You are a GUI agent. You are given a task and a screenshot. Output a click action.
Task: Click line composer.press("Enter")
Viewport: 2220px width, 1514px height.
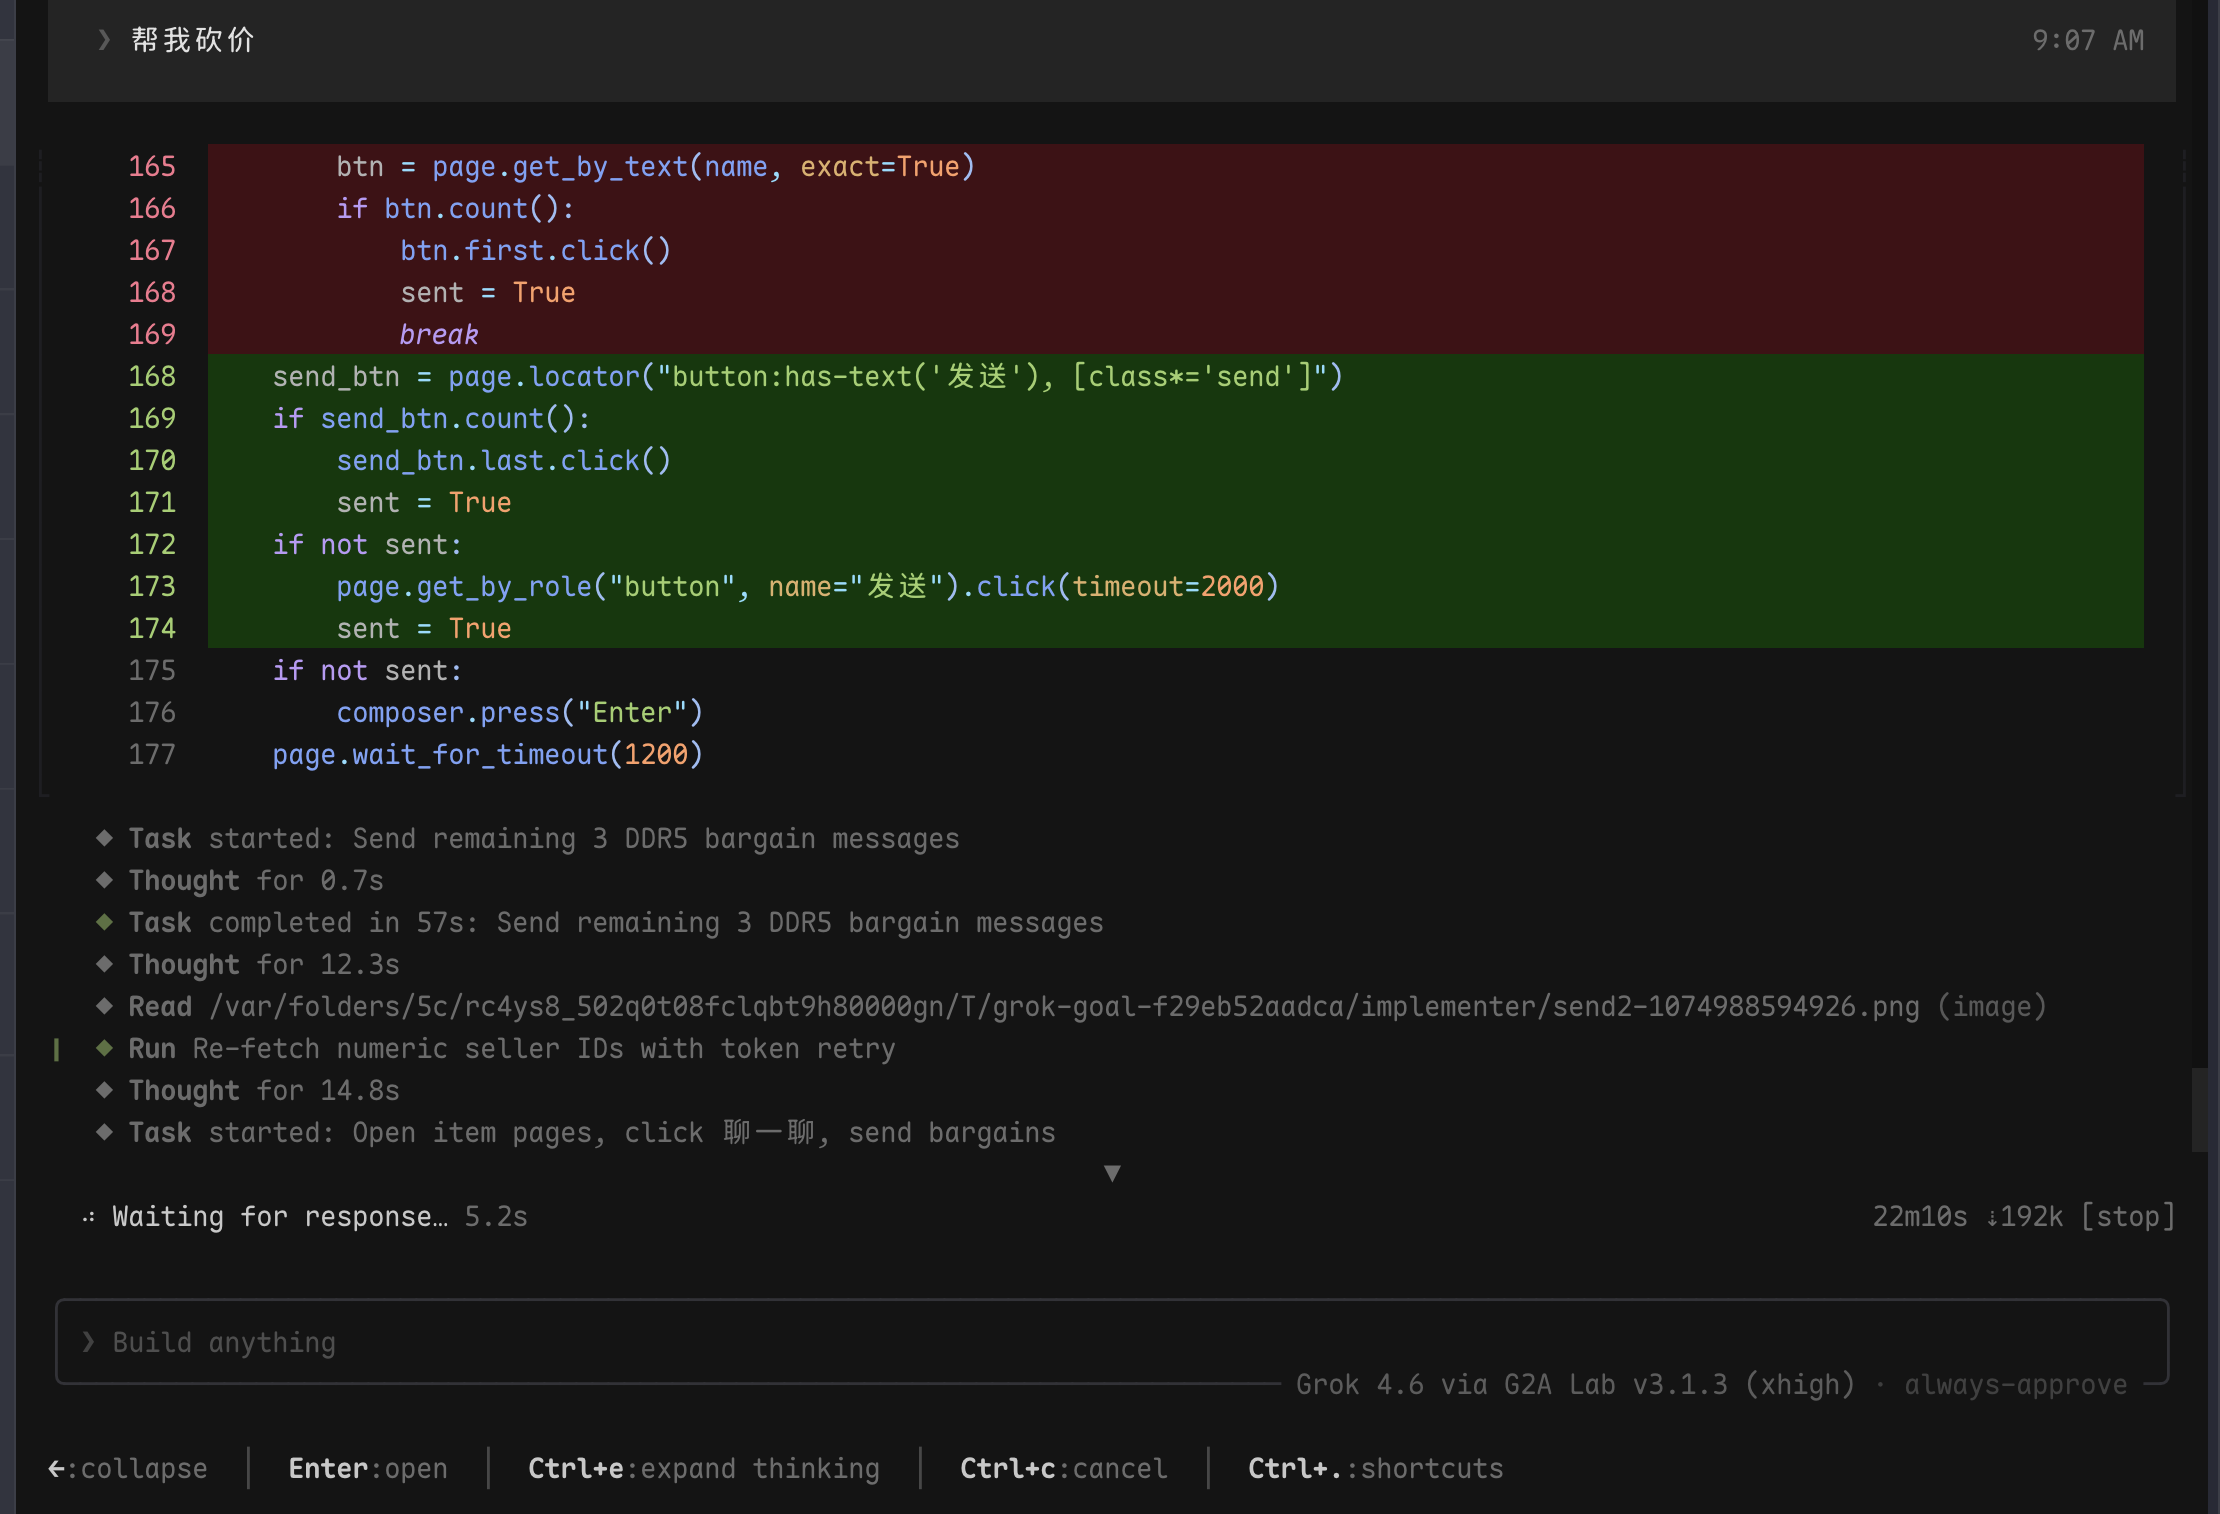[x=520, y=712]
